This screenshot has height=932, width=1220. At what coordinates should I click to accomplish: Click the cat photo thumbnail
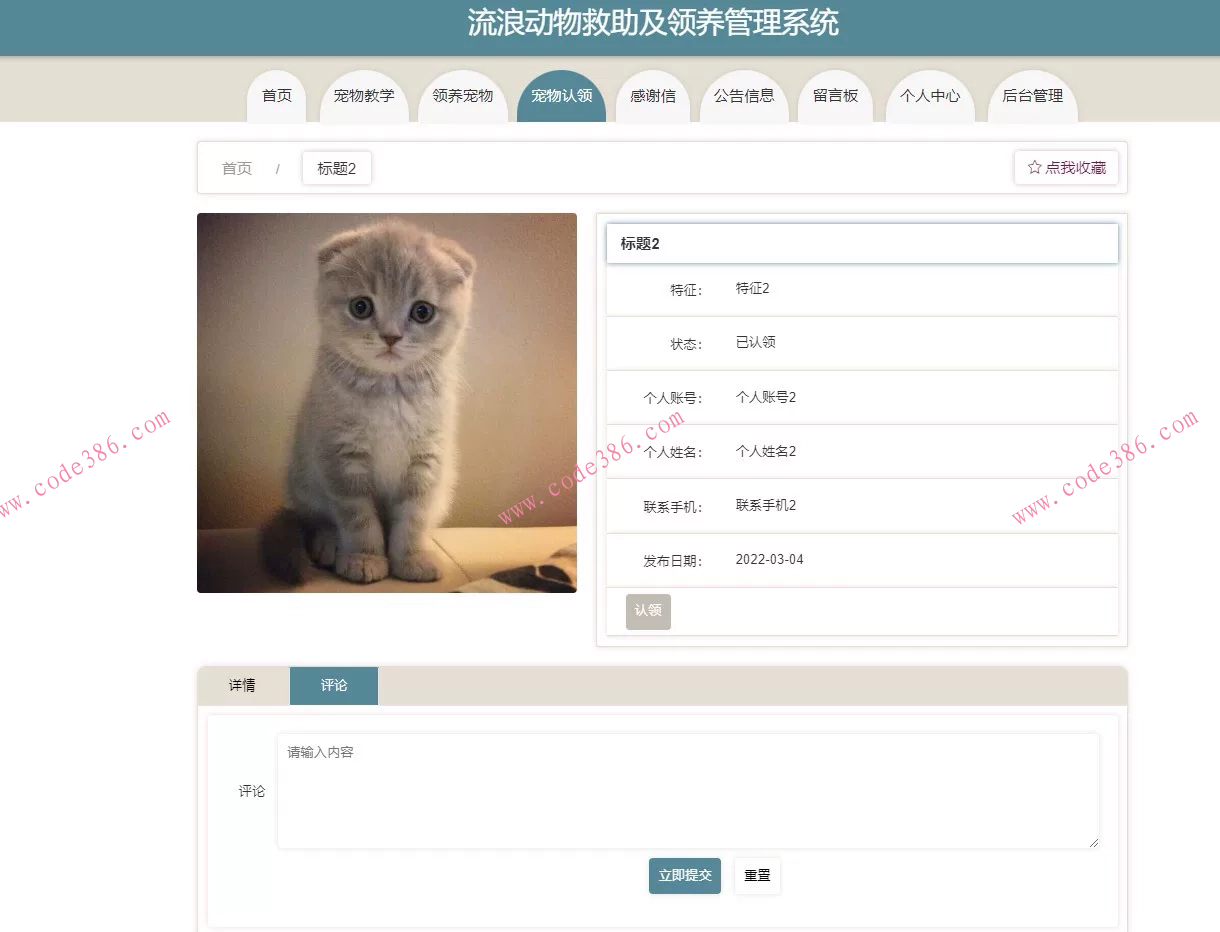pyautogui.click(x=386, y=402)
